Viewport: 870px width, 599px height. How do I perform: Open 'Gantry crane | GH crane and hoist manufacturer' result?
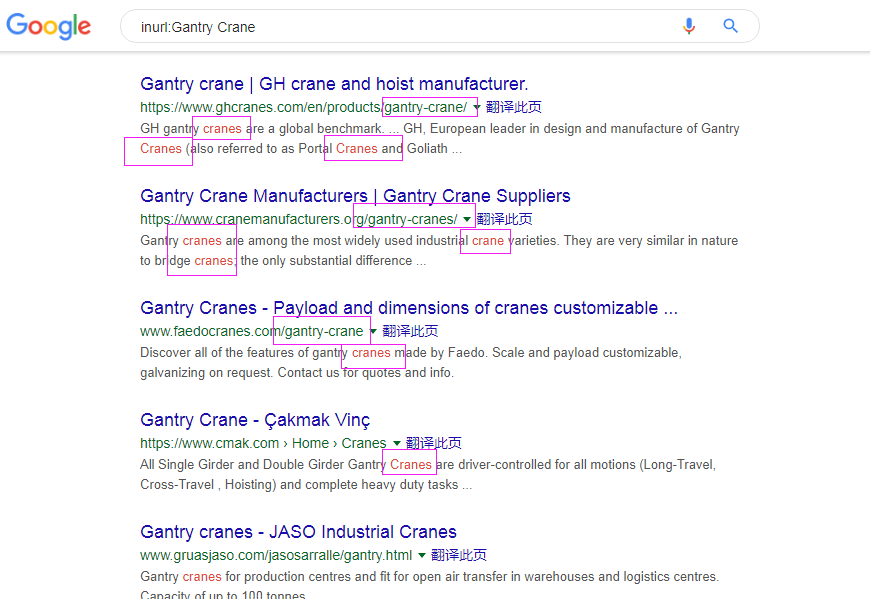click(x=334, y=84)
